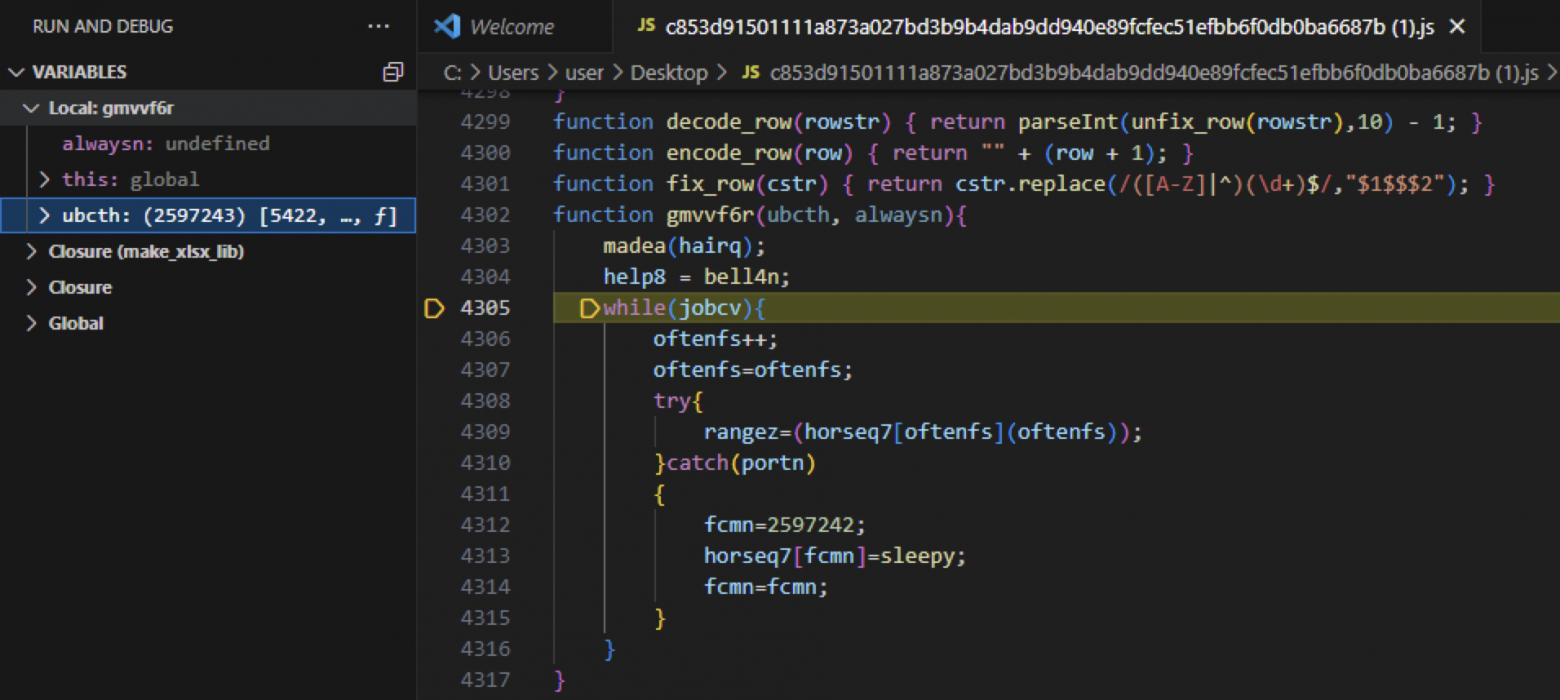Expand the Global scope
Image resolution: width=1560 pixels, height=700 pixels.
tap(30, 322)
